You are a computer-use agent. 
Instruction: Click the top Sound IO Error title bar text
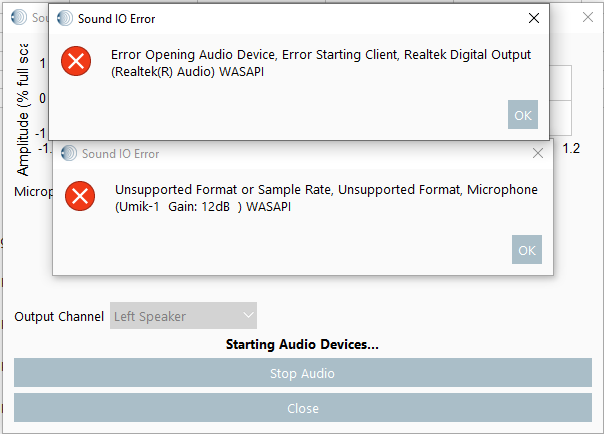point(116,18)
